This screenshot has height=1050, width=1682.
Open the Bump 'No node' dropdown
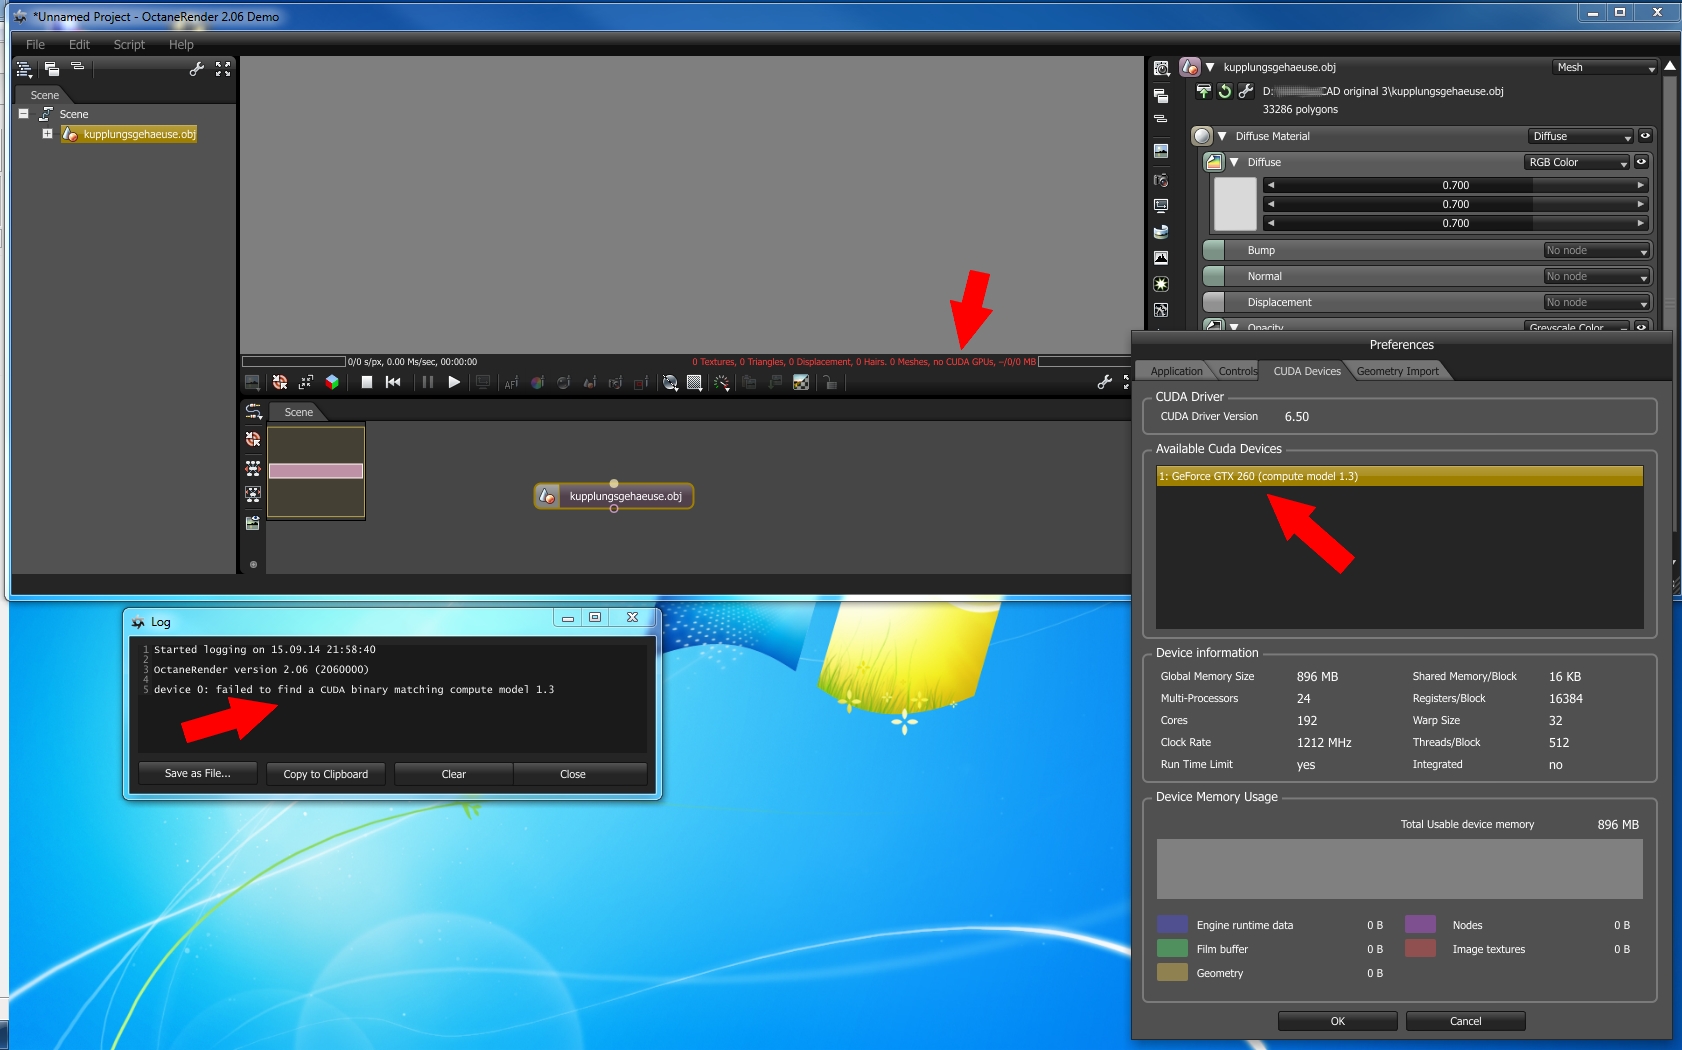(x=1596, y=250)
